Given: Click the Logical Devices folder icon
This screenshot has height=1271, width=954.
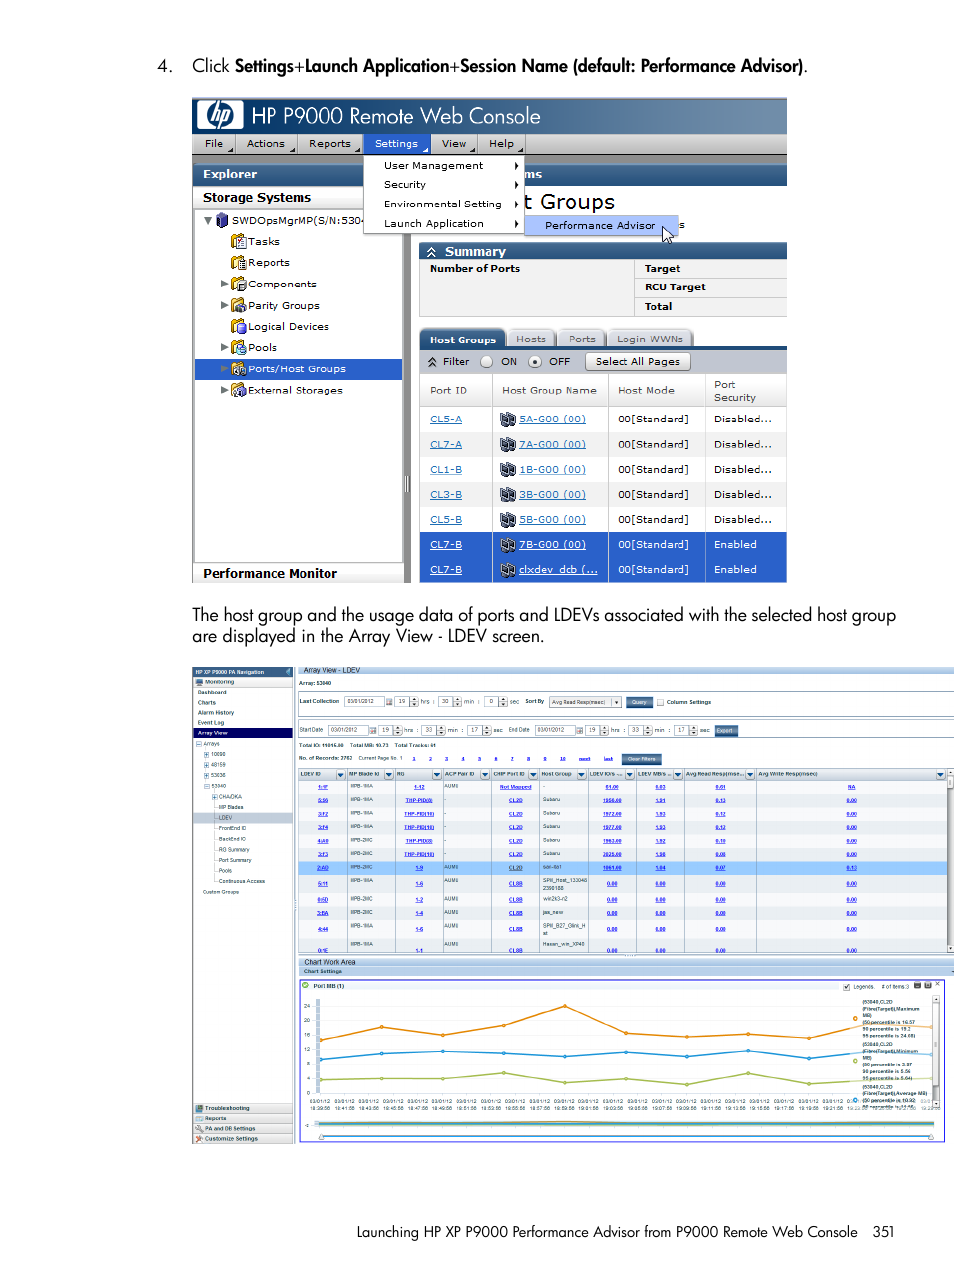Looking at the screenshot, I should [x=239, y=326].
